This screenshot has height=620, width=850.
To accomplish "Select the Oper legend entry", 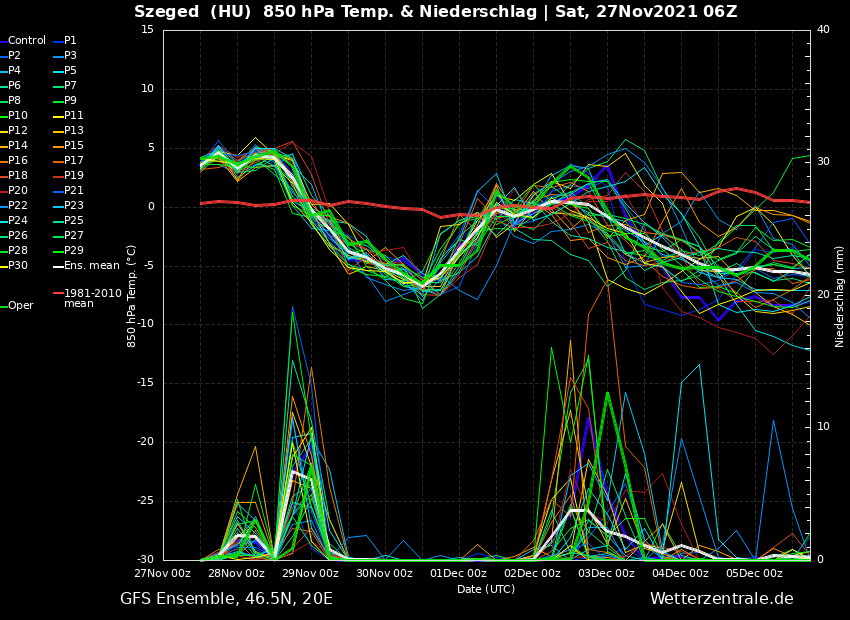I will [21, 306].
